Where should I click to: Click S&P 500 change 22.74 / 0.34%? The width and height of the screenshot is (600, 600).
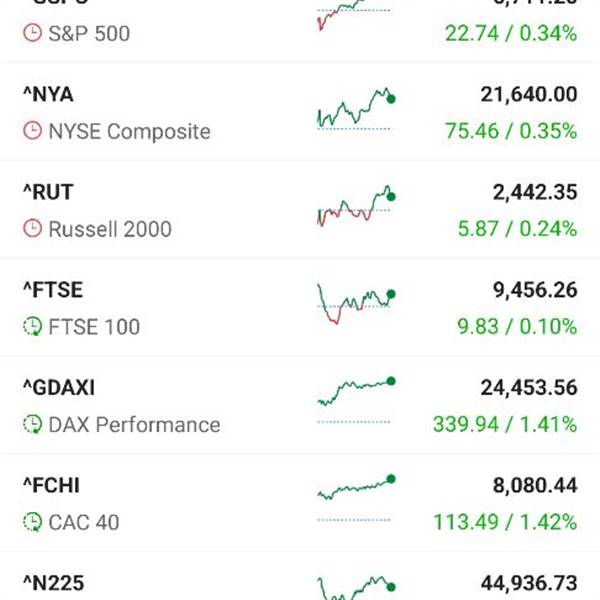(510, 33)
